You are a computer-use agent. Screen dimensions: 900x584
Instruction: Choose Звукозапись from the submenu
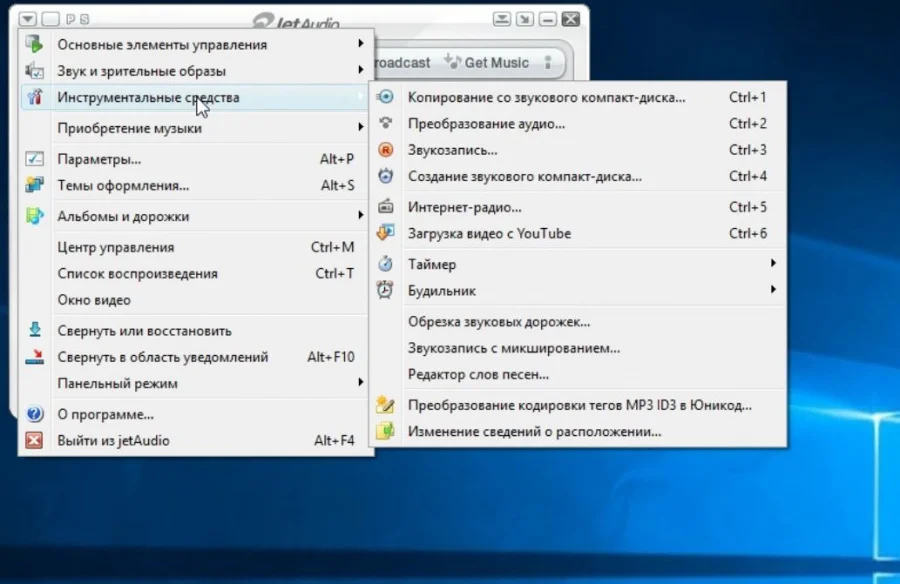(x=578, y=150)
